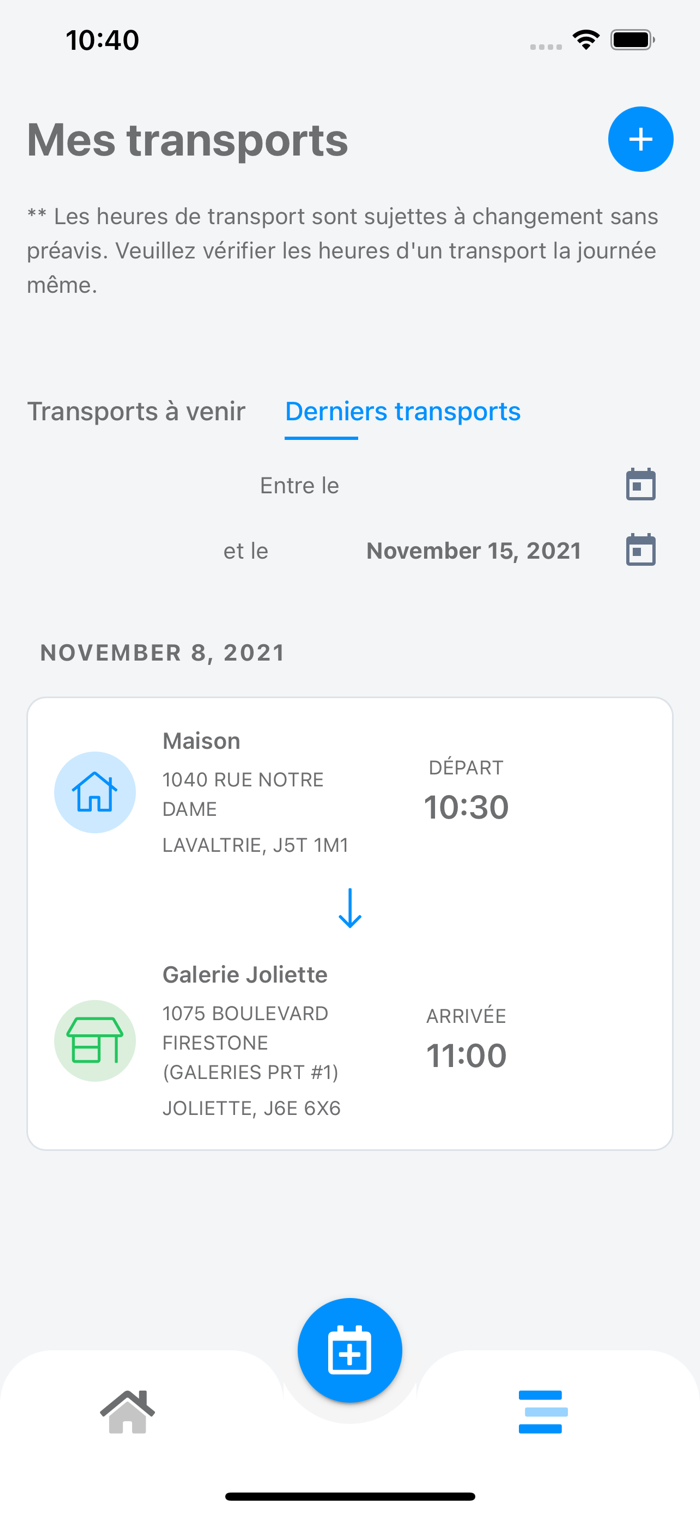
Task: Tap the Mes transports page title
Action: point(188,140)
